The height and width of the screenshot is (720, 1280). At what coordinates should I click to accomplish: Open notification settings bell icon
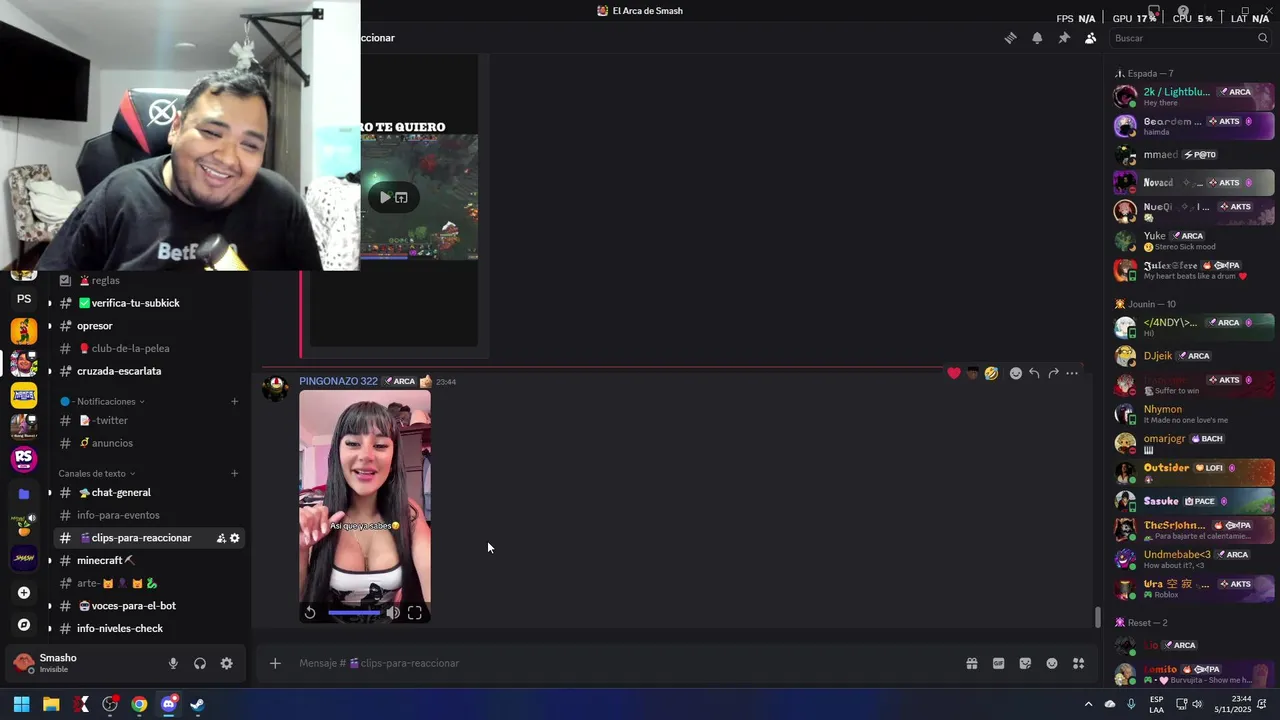point(1037,38)
